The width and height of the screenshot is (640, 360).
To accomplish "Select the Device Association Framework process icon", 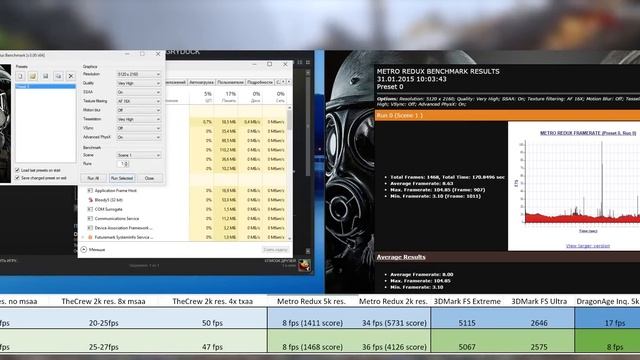I will click(90, 228).
